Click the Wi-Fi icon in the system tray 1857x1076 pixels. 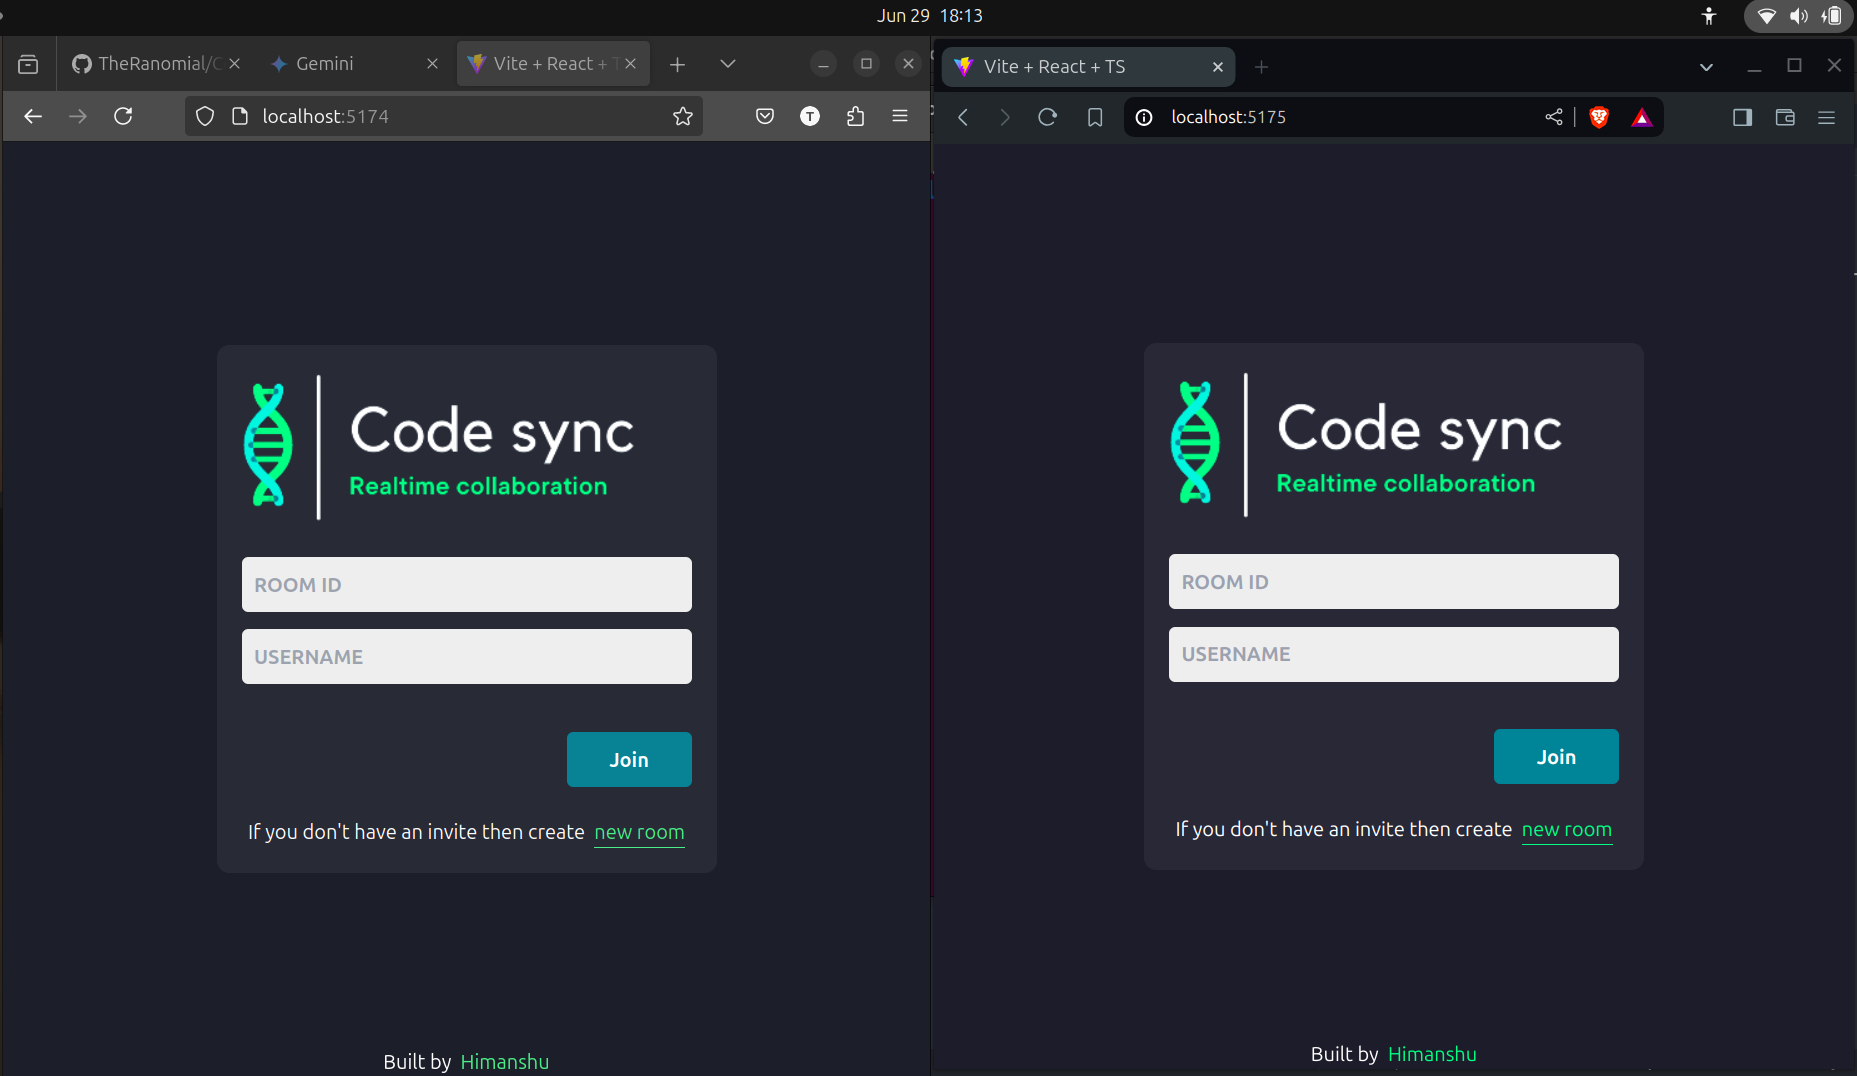tap(1767, 16)
